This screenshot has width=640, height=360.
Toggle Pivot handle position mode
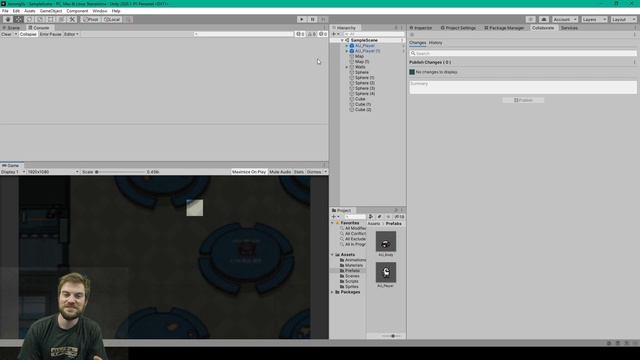91,19
